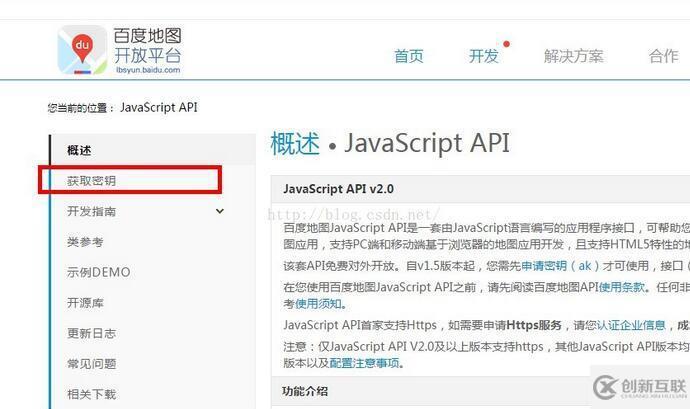The height and width of the screenshot is (409, 690).
Task: Follow the 配置注意事项 link
Action: 364,363
